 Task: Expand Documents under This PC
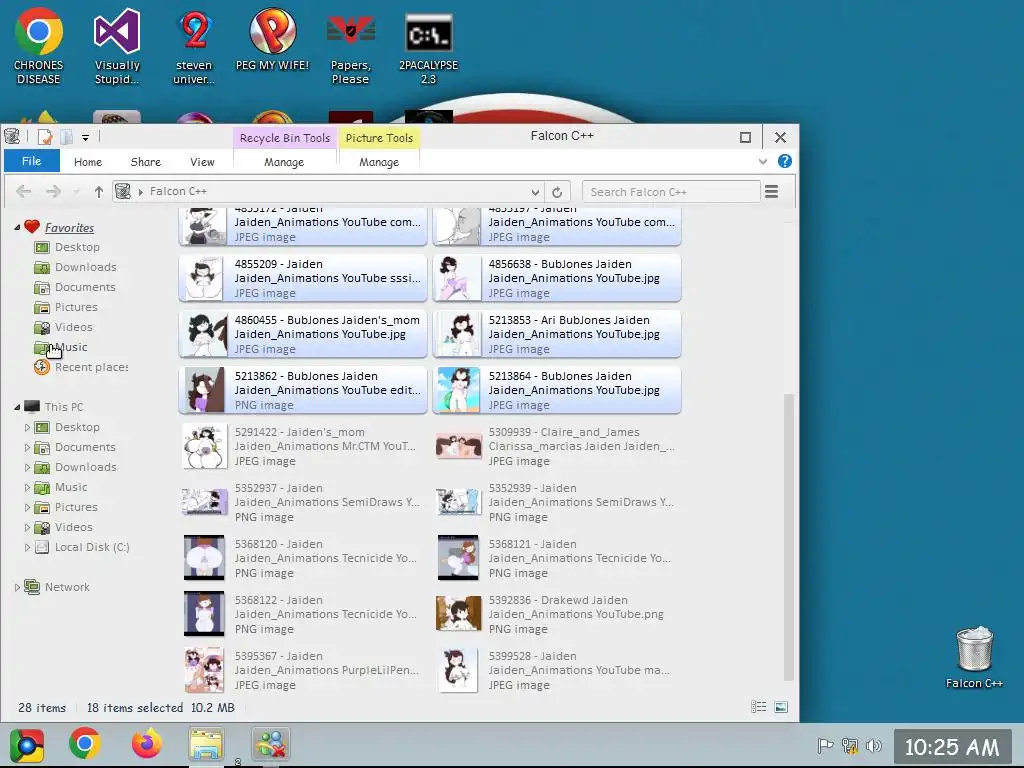pyautogui.click(x=27, y=447)
